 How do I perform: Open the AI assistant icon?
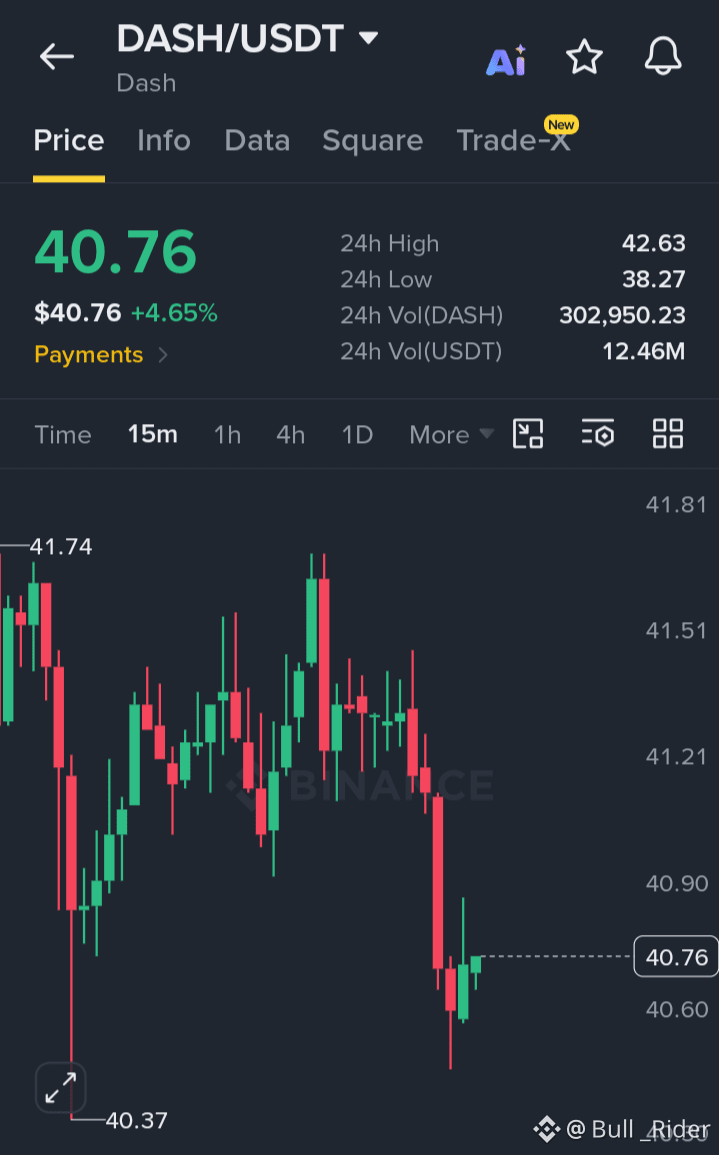[506, 60]
